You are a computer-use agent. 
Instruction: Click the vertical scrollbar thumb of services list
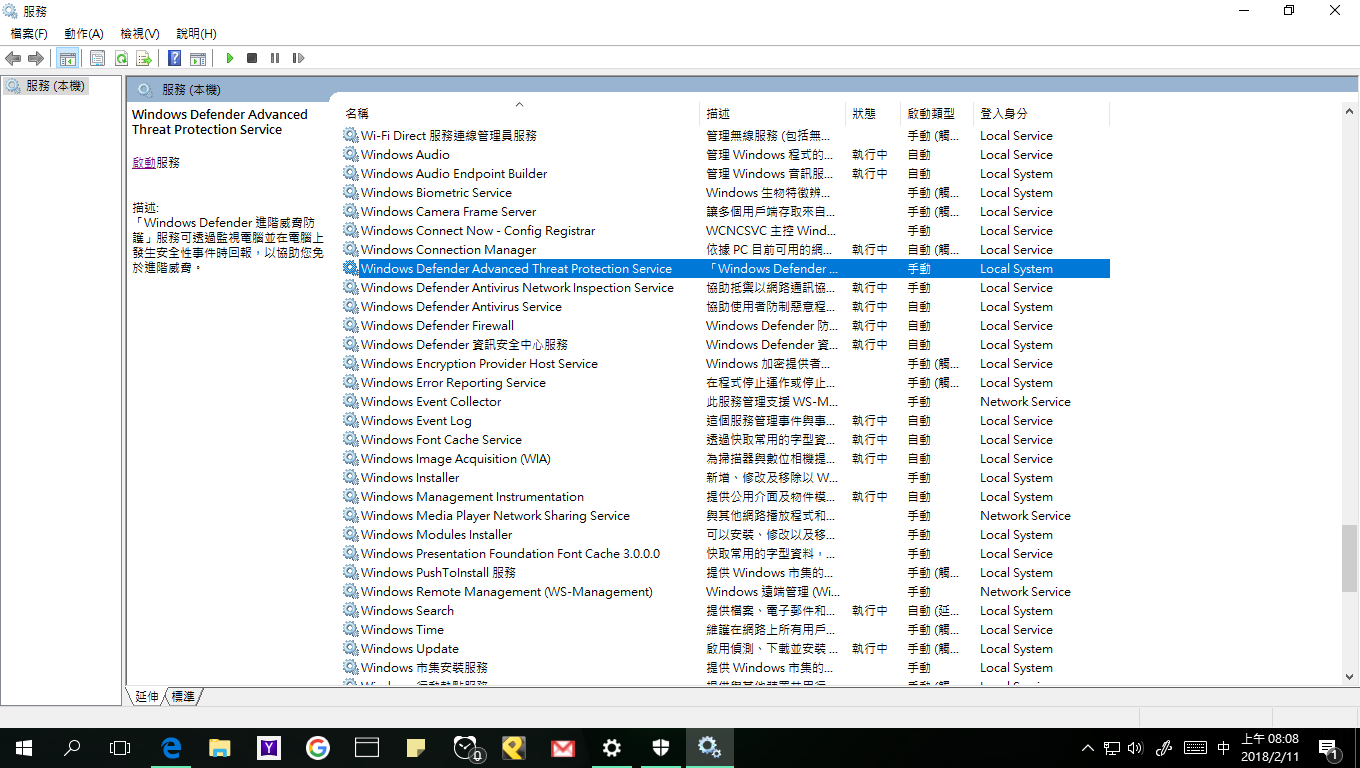pos(1349,558)
